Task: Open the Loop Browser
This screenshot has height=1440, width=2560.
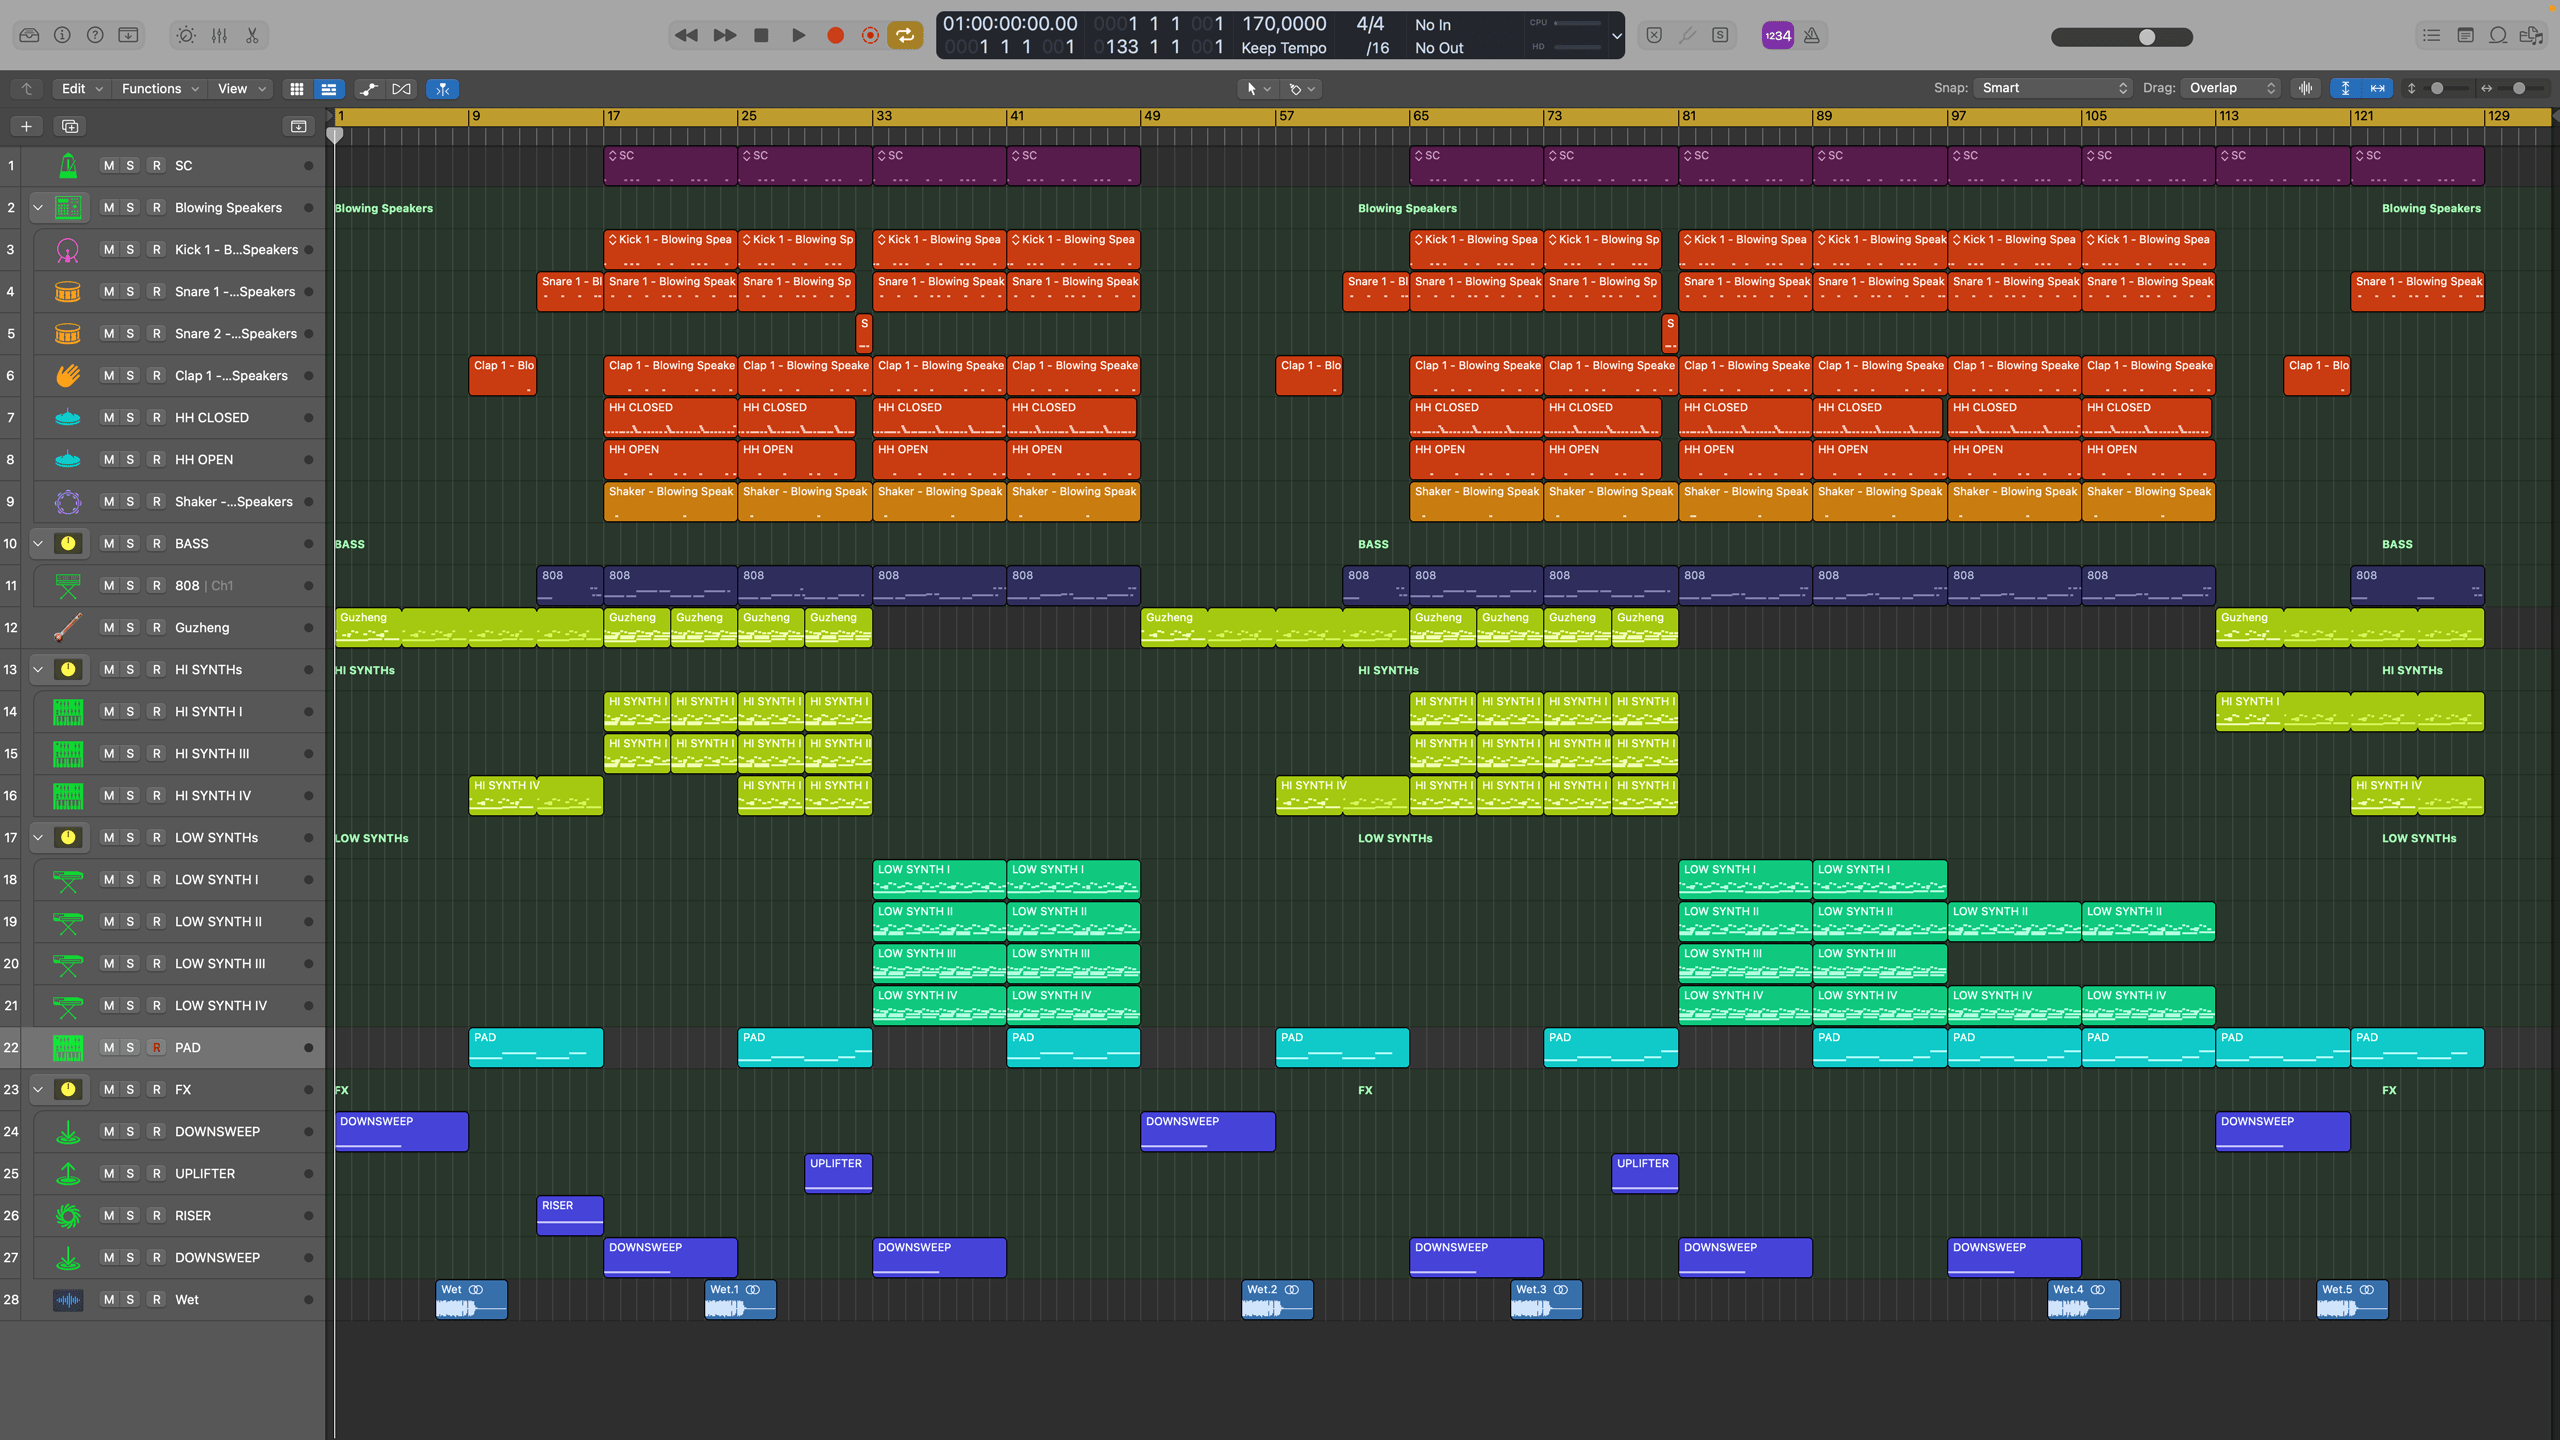Action: pos(2498,35)
